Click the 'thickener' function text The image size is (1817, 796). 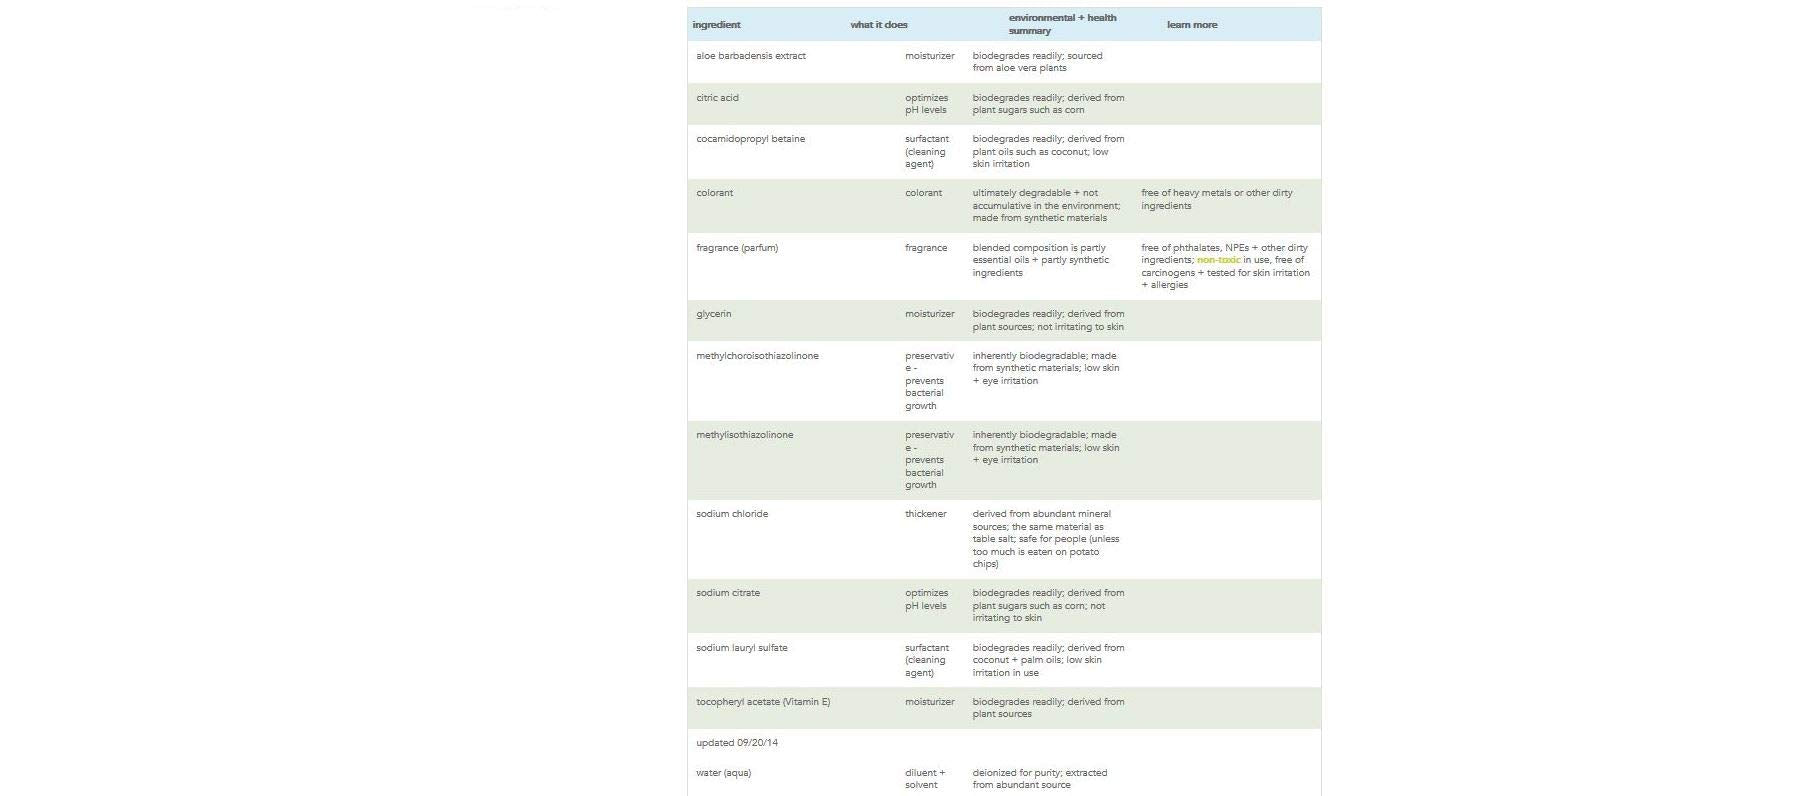point(925,514)
